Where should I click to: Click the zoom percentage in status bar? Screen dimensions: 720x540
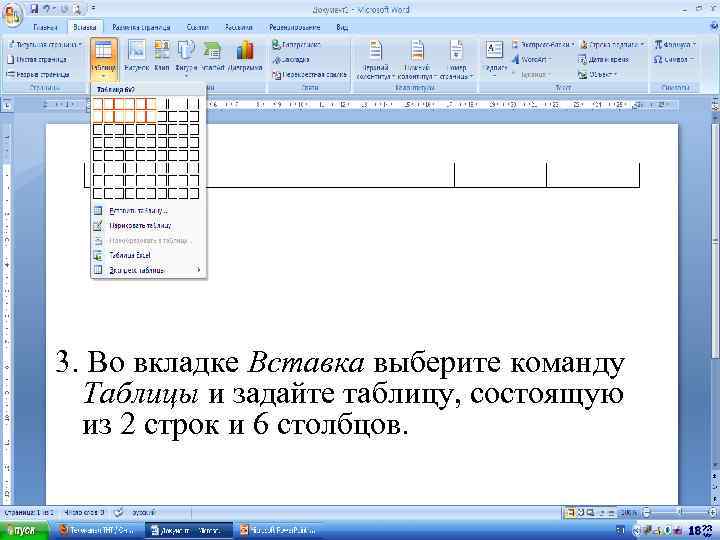click(629, 512)
